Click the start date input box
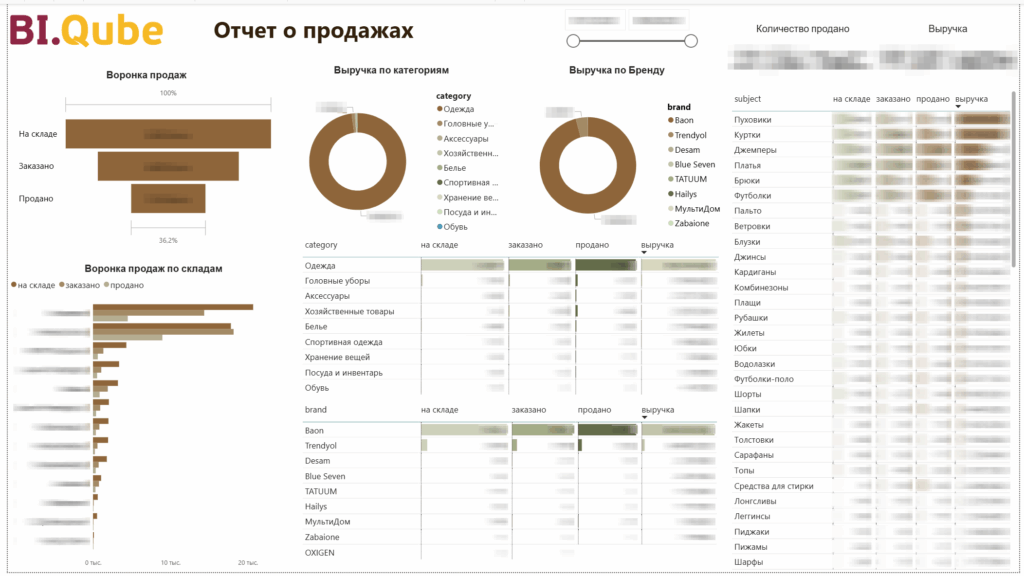The height and width of the screenshot is (576, 1024). pos(595,19)
